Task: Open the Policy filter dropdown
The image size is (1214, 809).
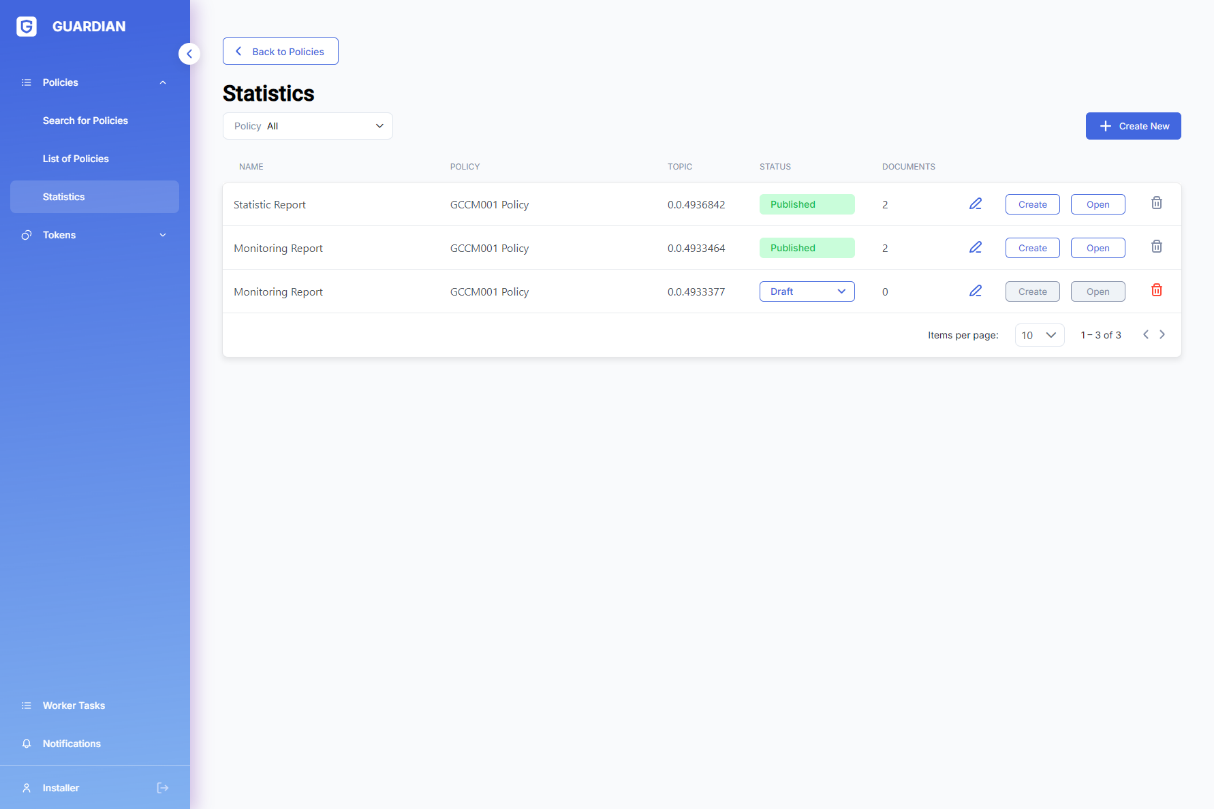Action: 308,126
